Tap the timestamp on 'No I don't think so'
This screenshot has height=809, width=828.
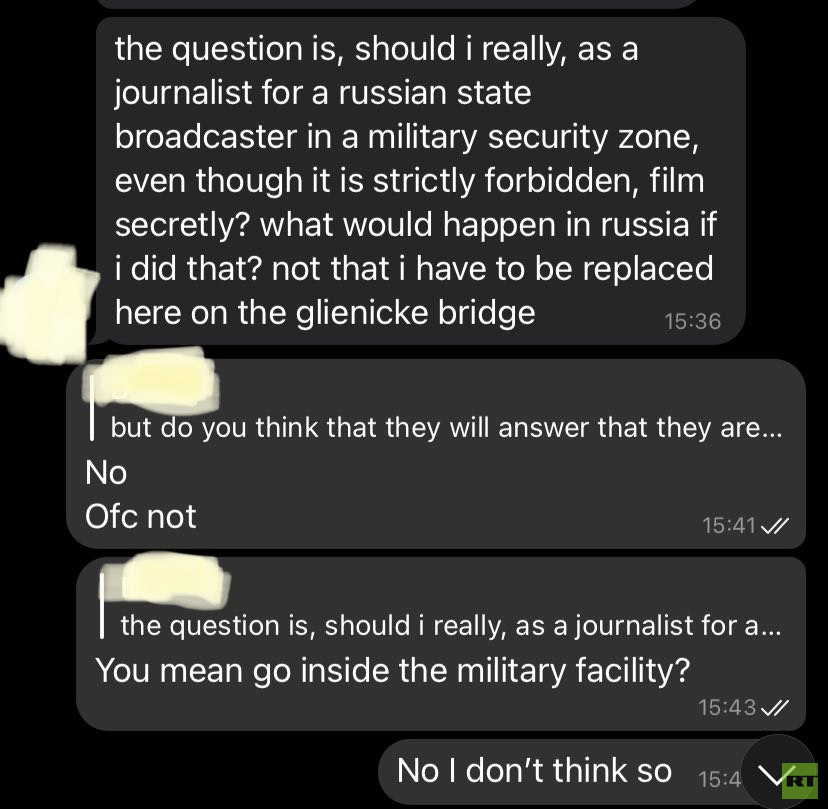tap(719, 779)
